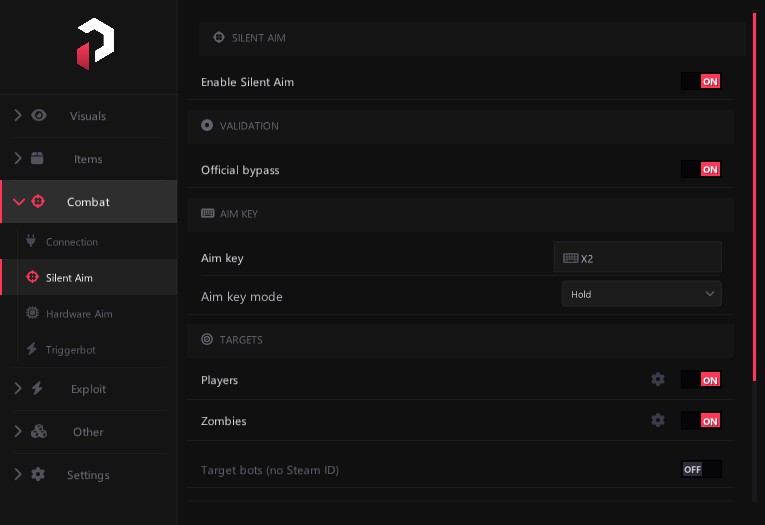This screenshot has width=765, height=525.
Task: Open the Other menu section
Action: (88, 432)
